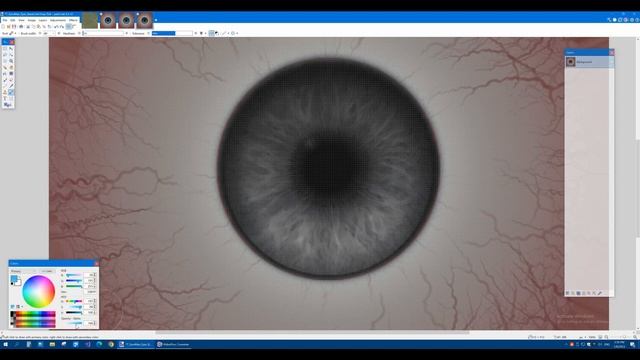Viewport: 640px width, 360px height.
Task: Open the View menu
Action: pos(22,20)
